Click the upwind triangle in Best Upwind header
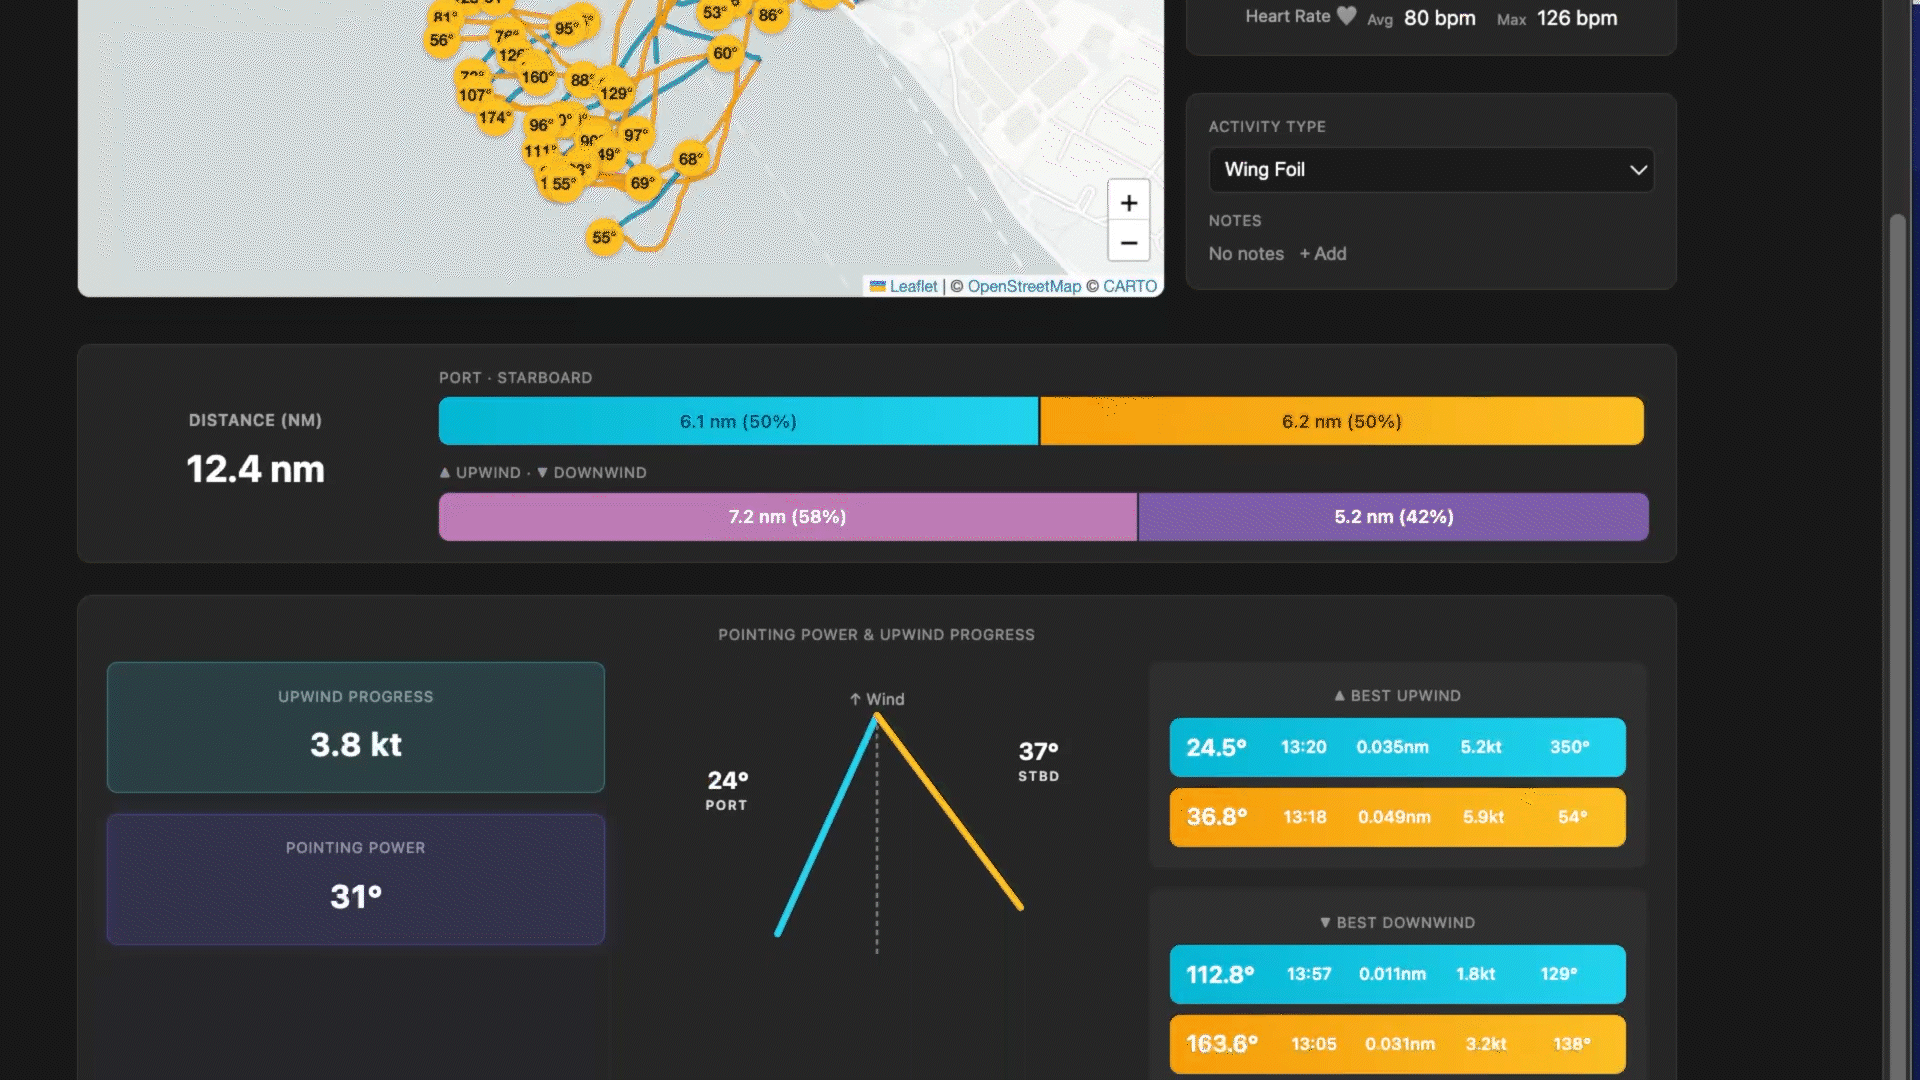 point(1340,695)
